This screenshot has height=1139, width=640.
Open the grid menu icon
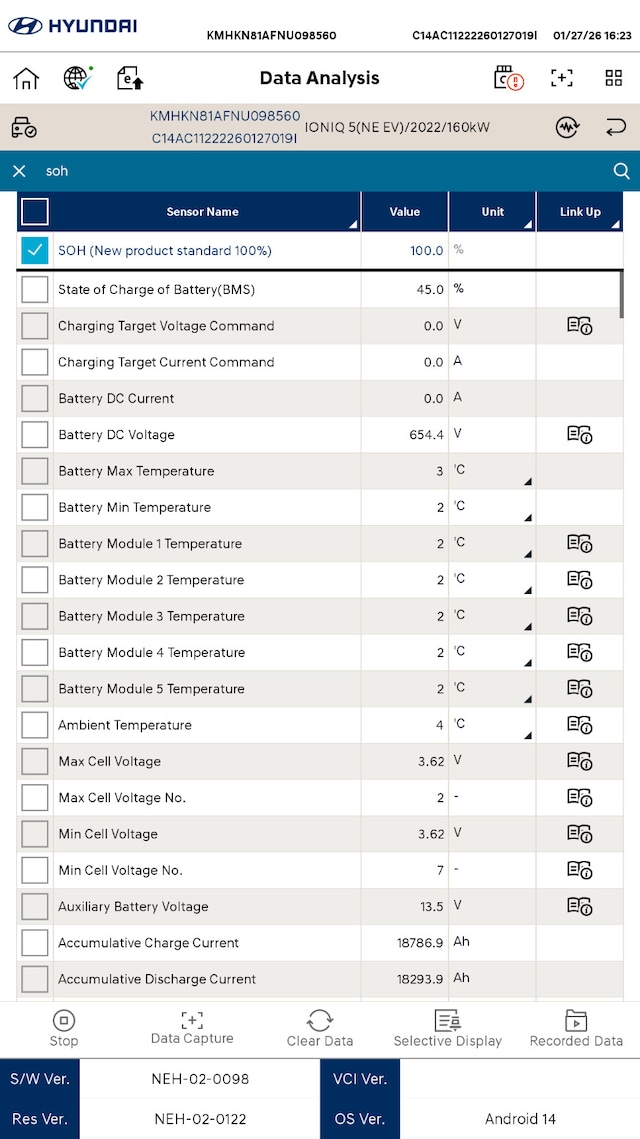pyautogui.click(x=614, y=78)
